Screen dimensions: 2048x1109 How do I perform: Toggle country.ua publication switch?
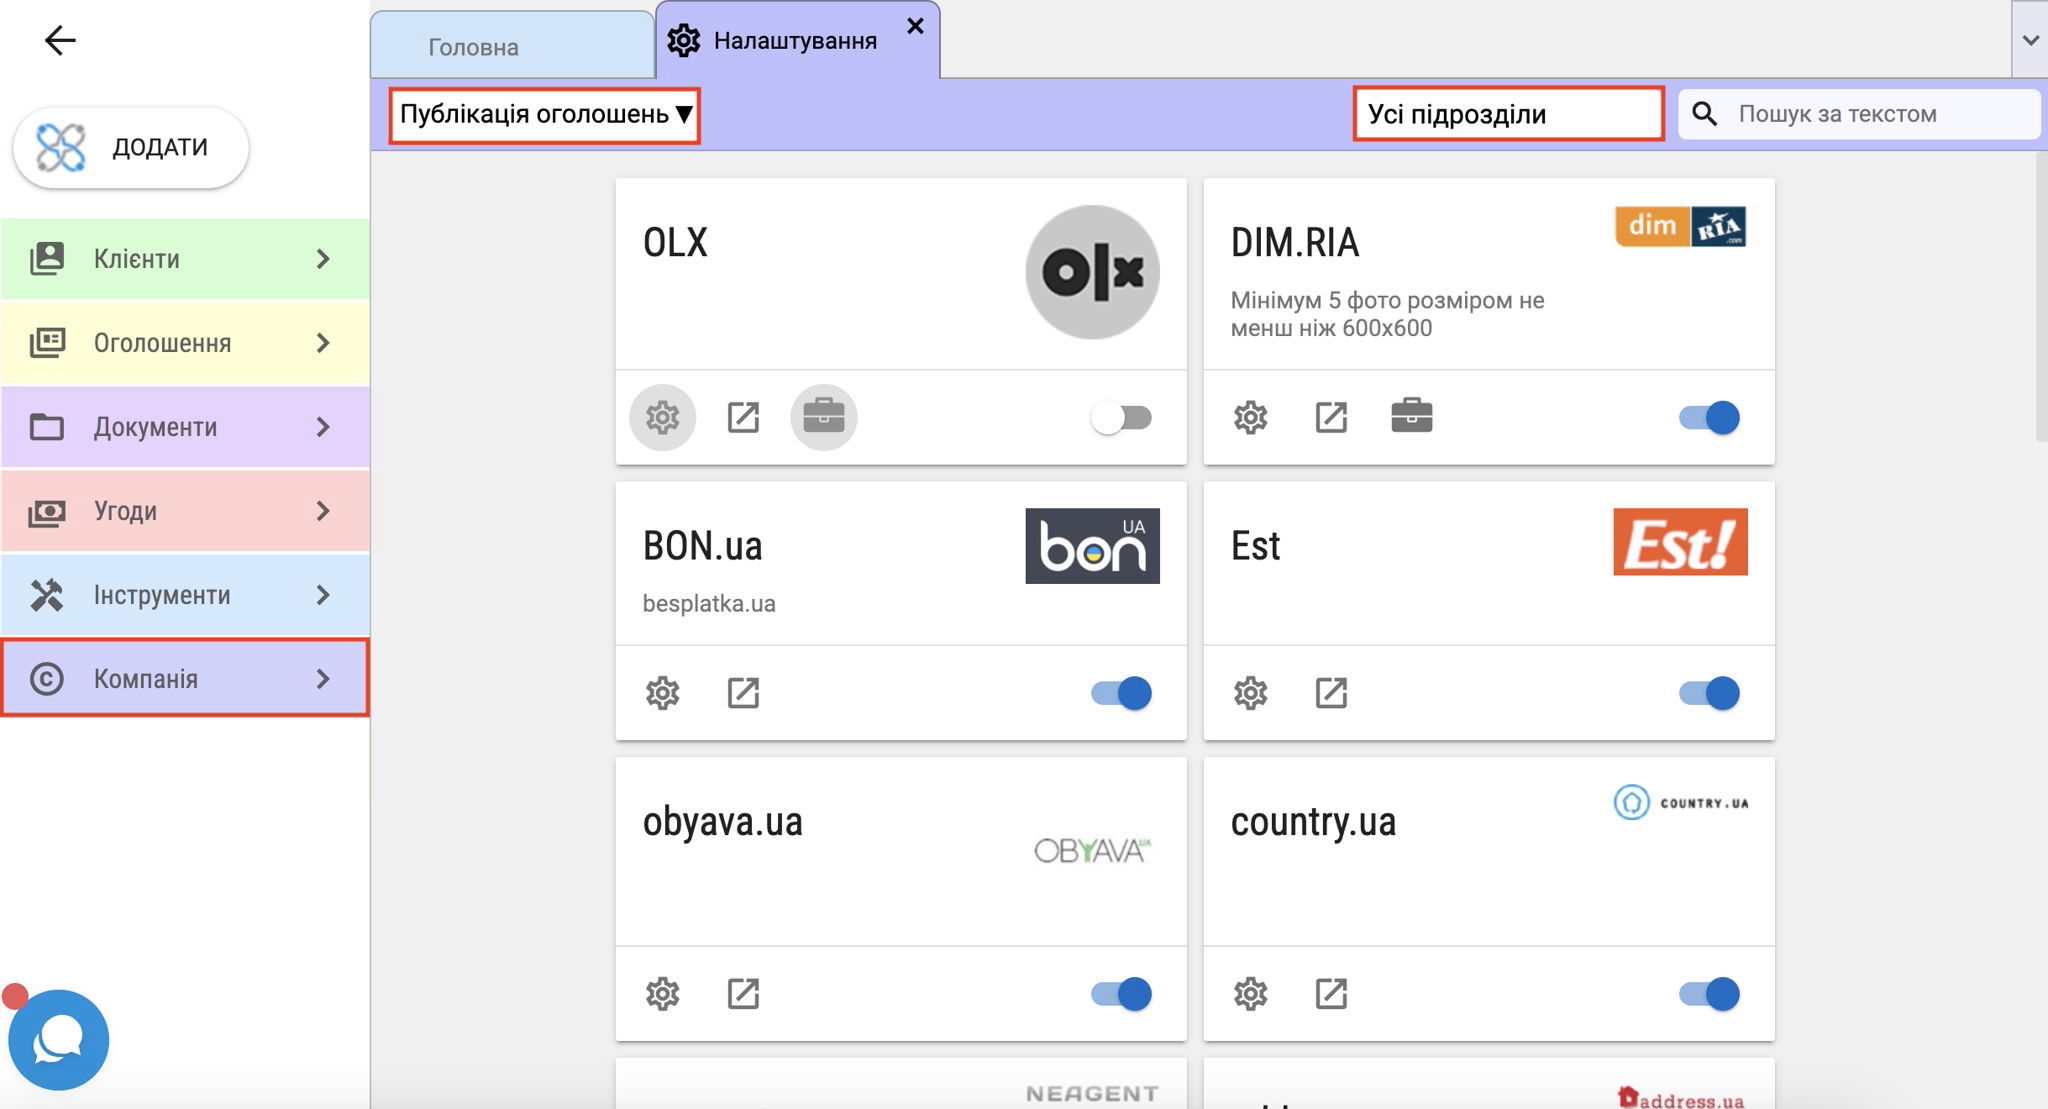point(1709,994)
